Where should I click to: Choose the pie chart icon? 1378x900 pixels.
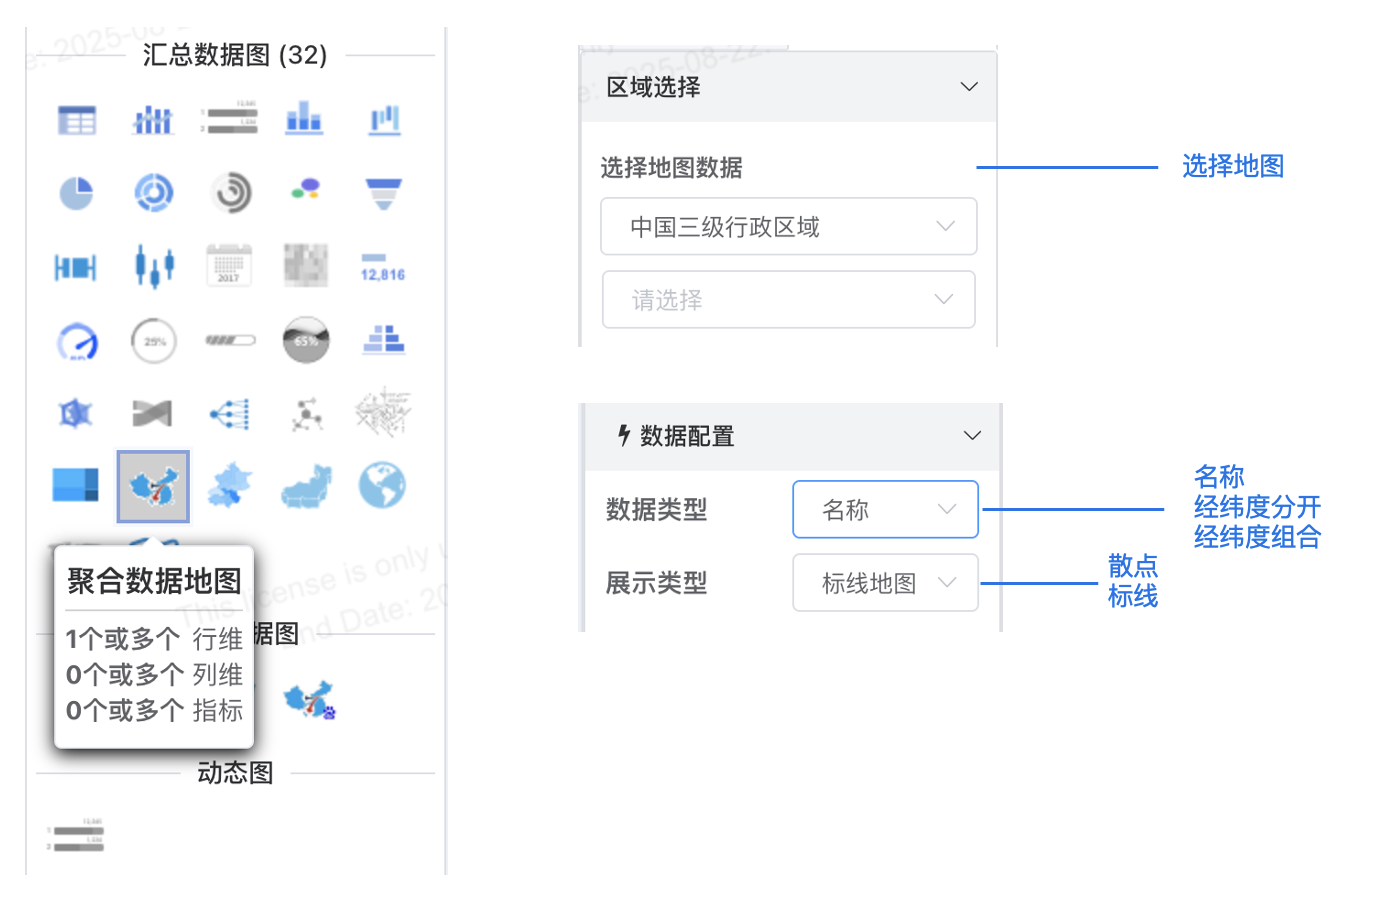[76, 193]
